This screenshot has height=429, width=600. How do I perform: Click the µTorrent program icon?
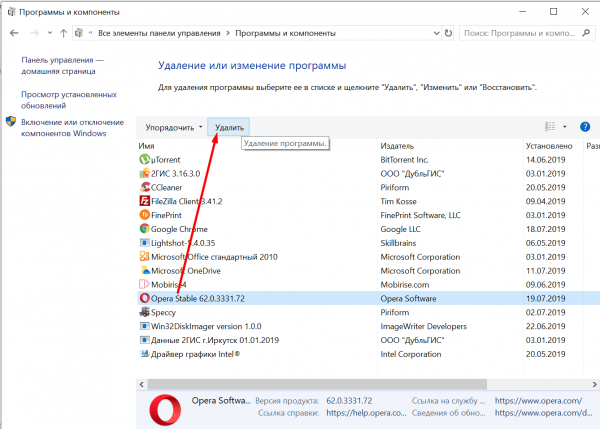click(144, 159)
